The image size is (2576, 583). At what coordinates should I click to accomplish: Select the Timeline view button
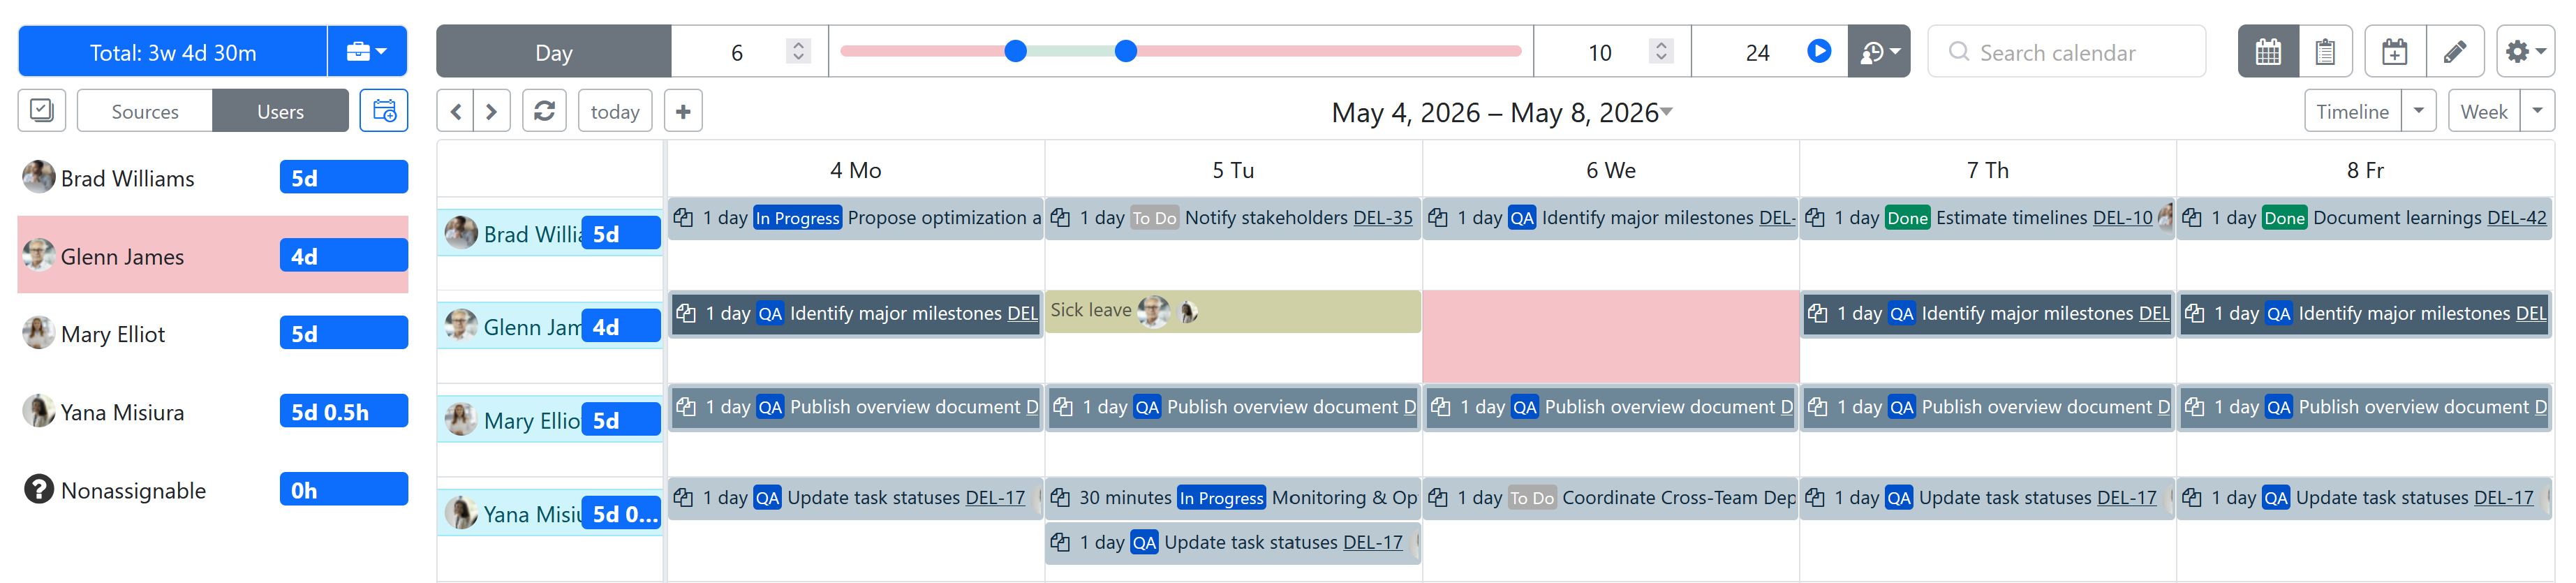[2352, 111]
